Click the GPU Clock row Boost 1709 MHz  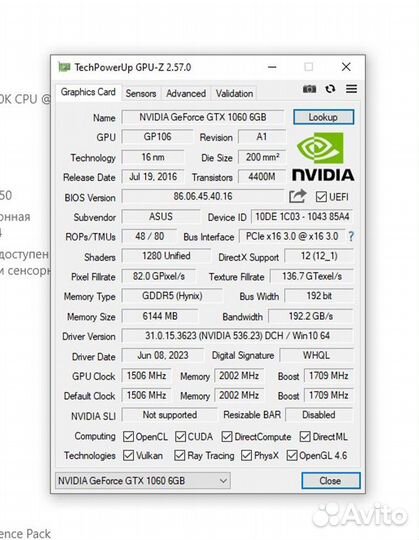coord(328,375)
